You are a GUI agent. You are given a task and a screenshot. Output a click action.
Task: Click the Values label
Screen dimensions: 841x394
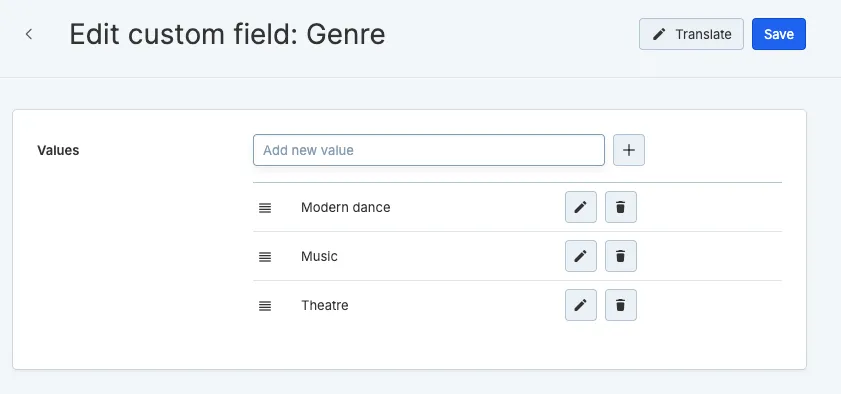click(58, 151)
